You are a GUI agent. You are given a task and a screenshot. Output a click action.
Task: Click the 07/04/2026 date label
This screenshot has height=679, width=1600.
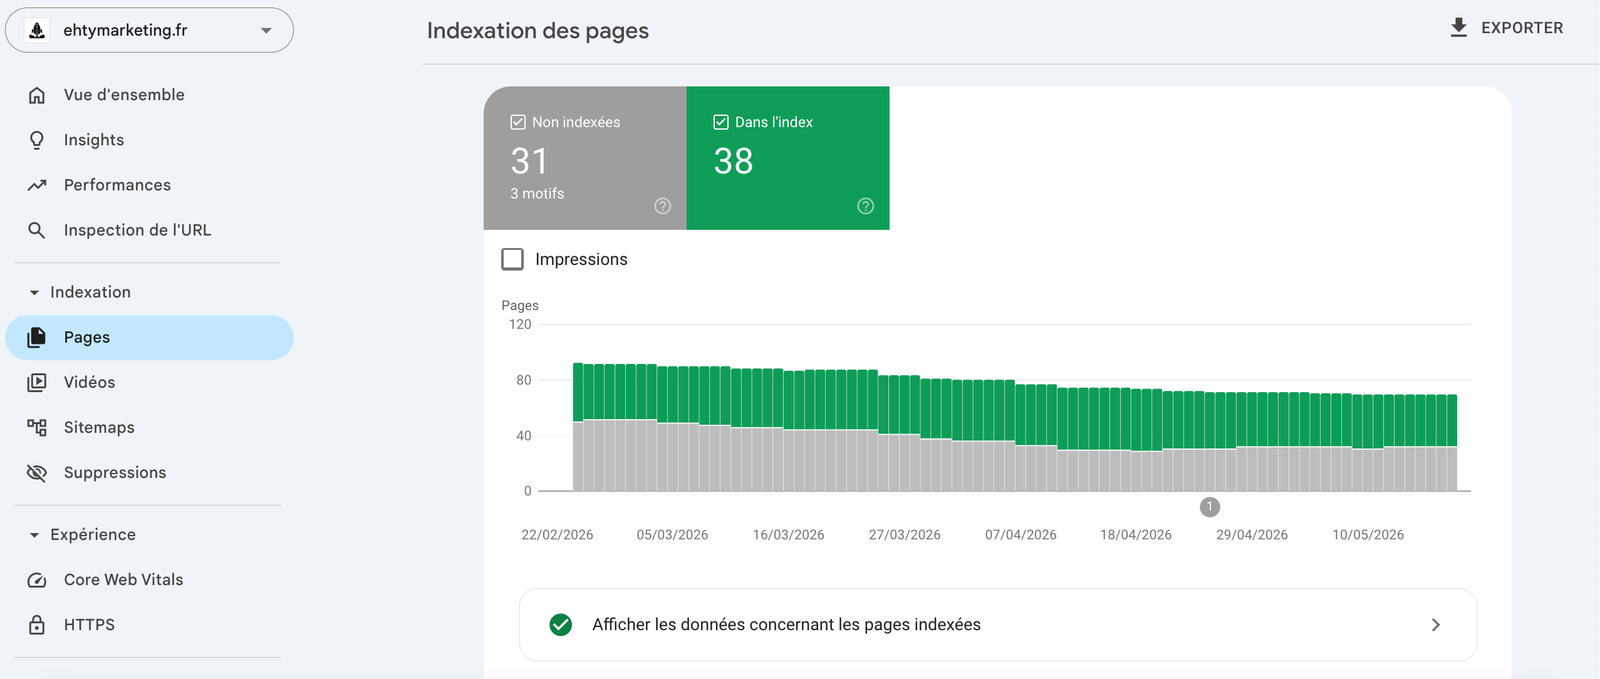click(1021, 535)
